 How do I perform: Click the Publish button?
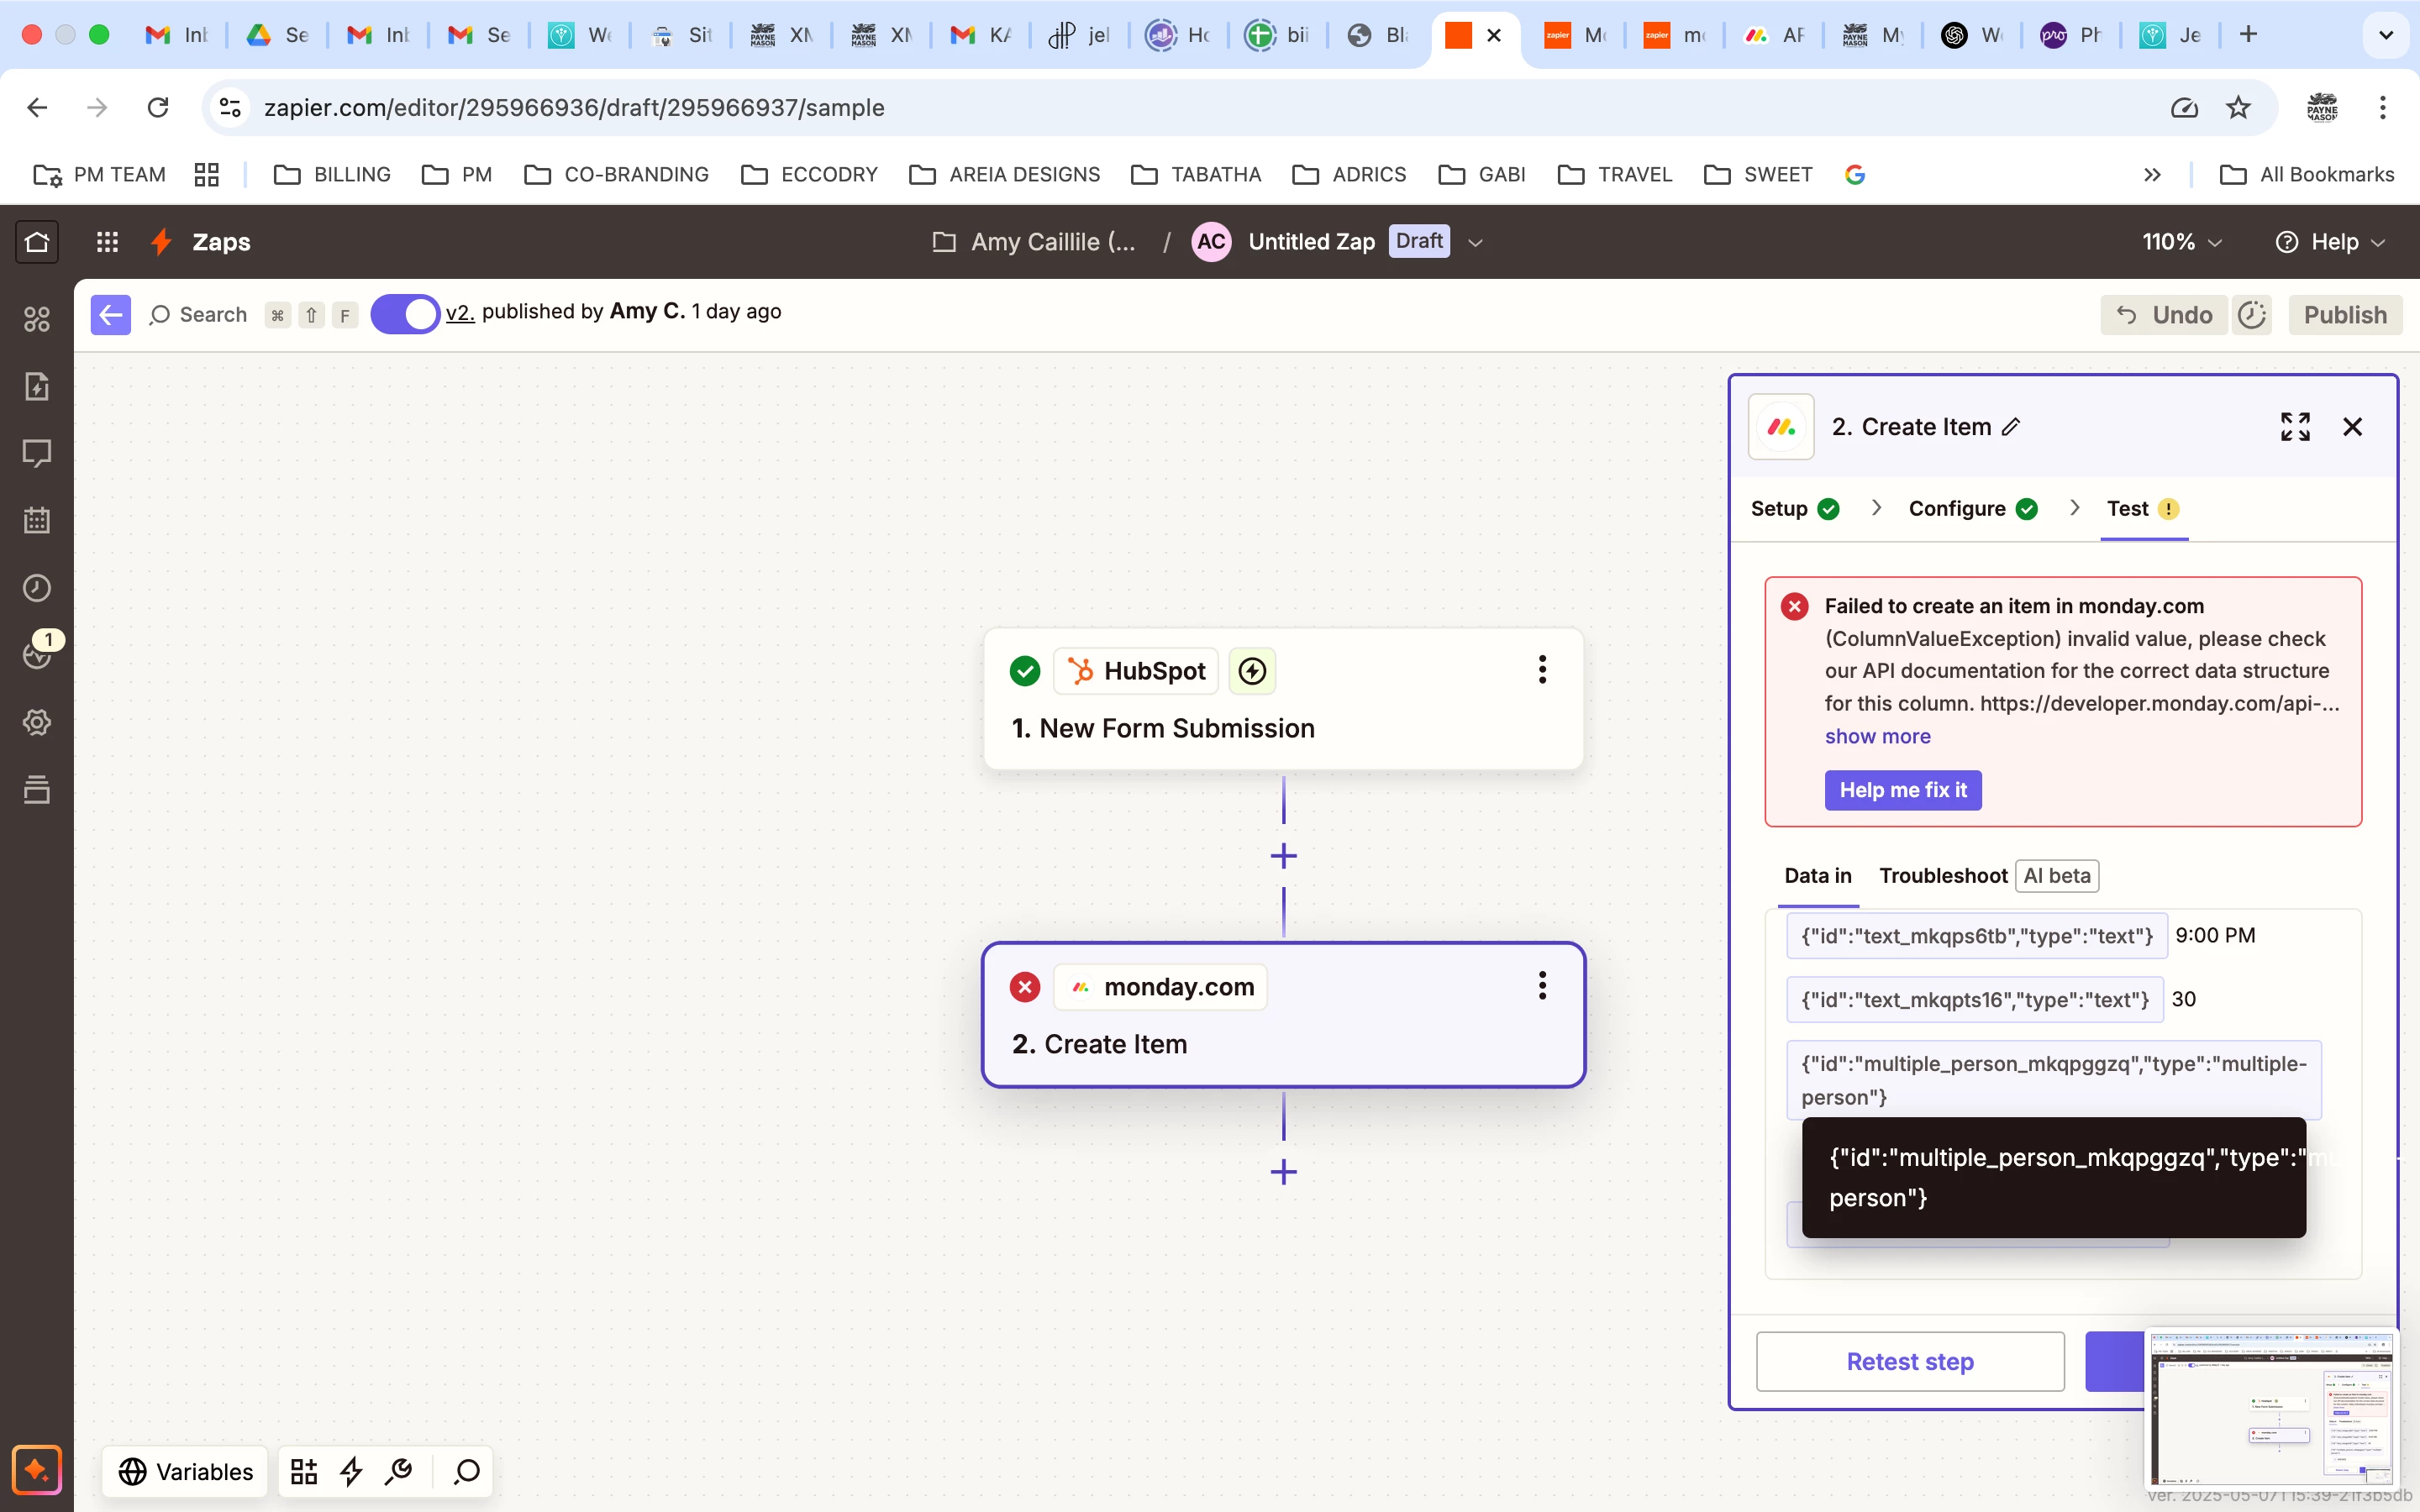2344,315
